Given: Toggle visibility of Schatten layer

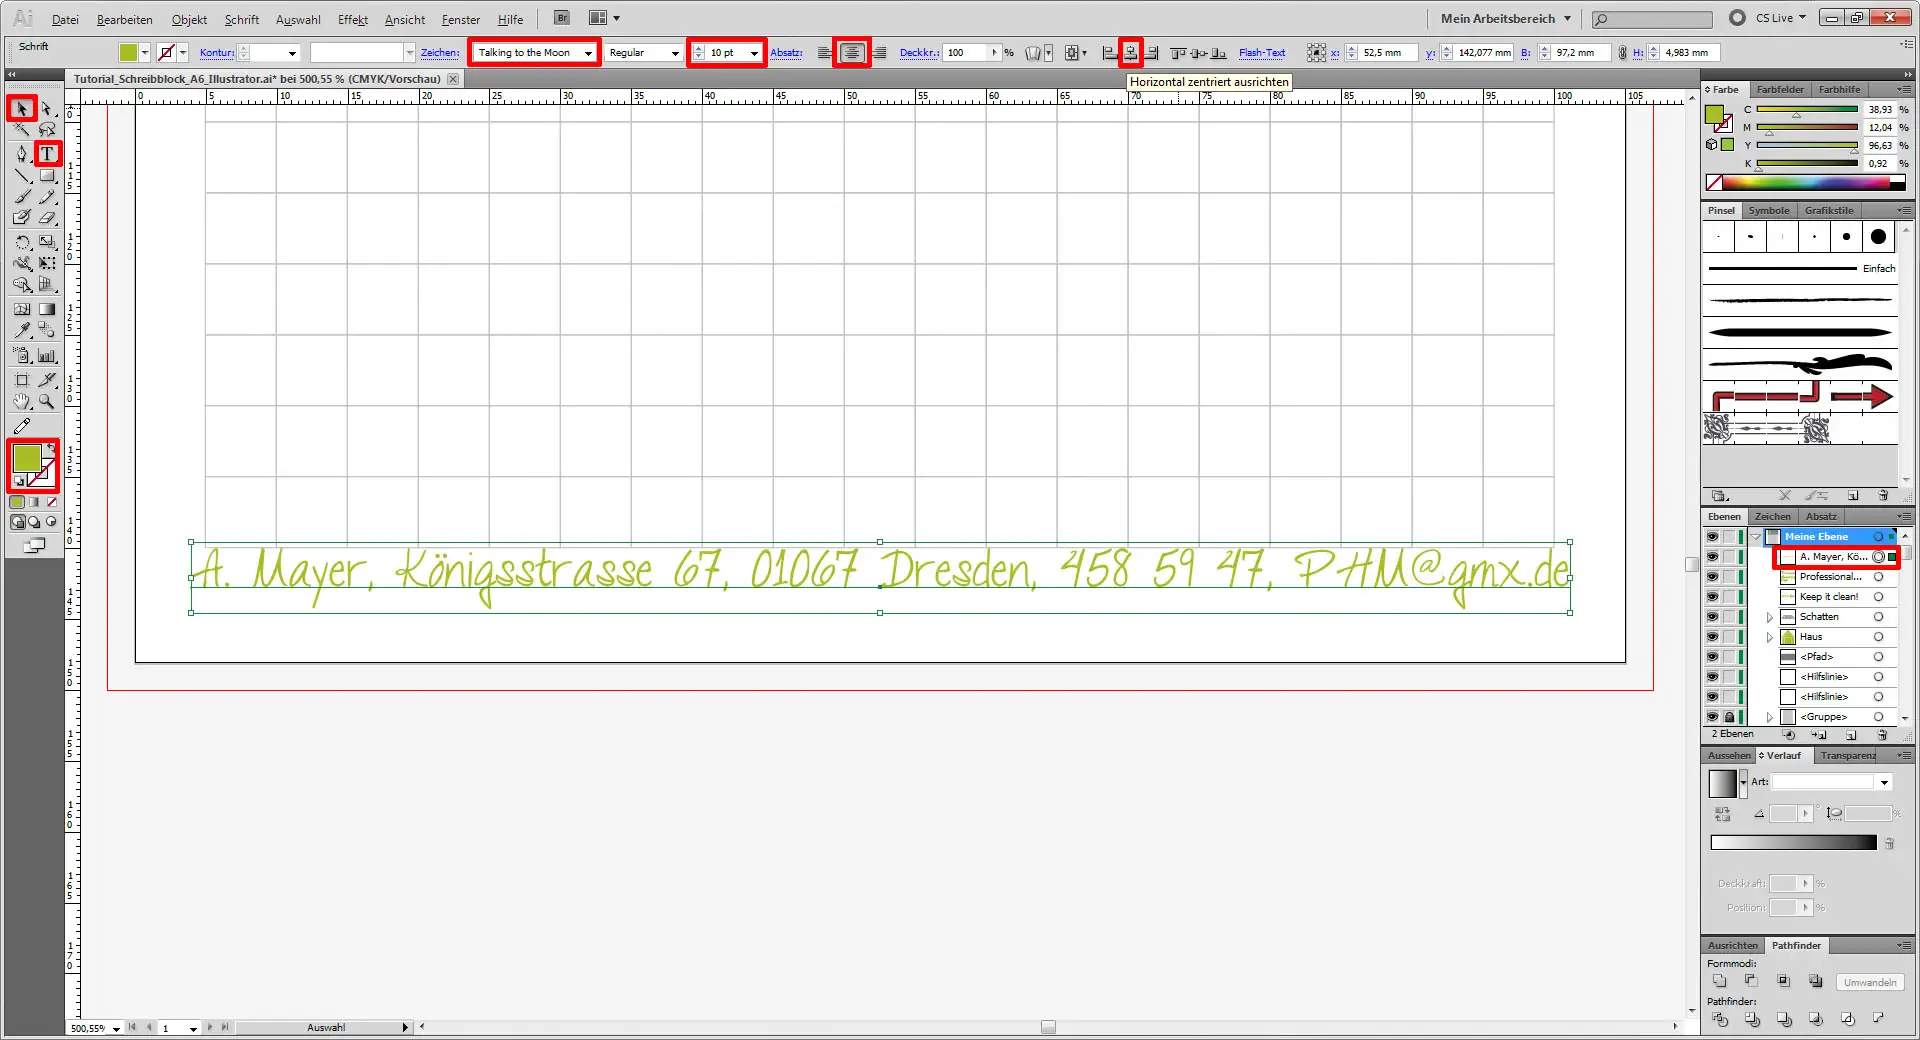Looking at the screenshot, I should [1712, 617].
